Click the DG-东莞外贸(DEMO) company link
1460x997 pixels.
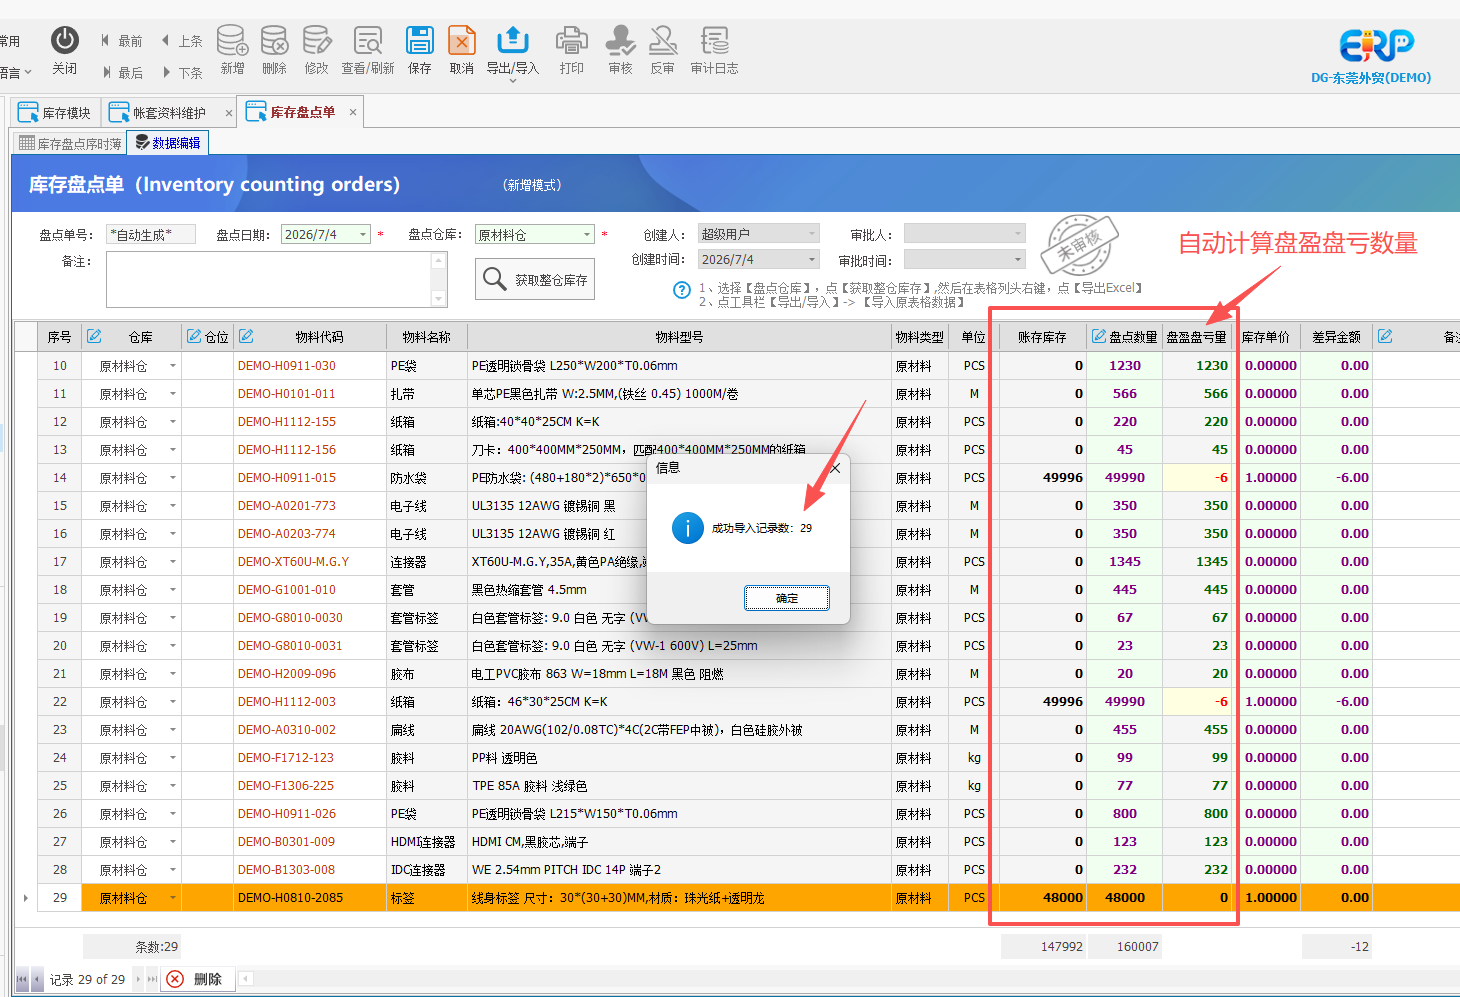[x=1371, y=77]
